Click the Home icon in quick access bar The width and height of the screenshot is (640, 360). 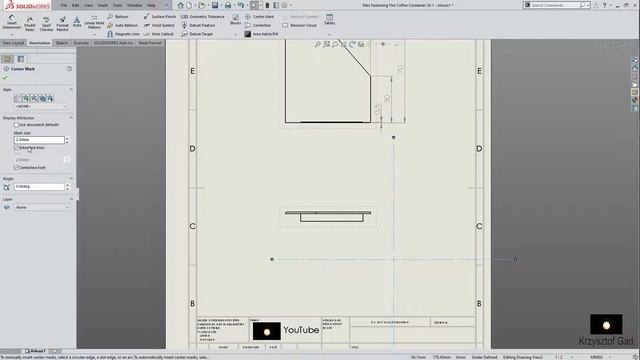pos(180,5)
